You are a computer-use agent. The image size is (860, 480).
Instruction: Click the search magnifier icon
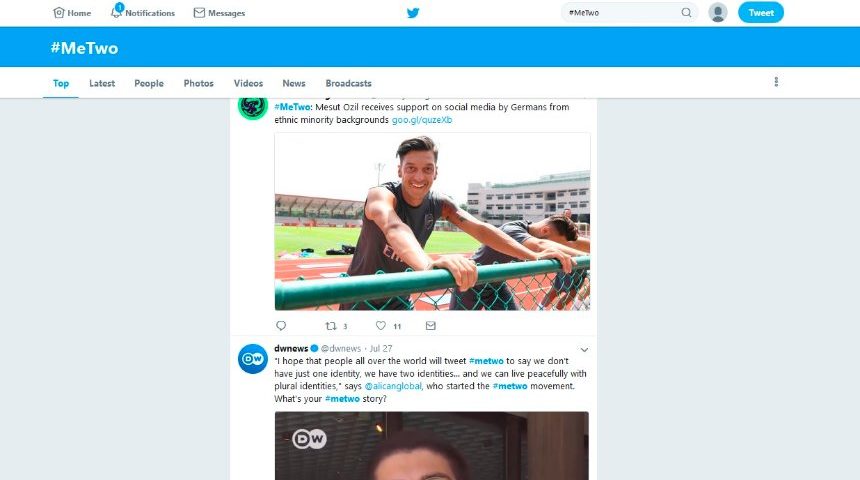[x=686, y=13]
